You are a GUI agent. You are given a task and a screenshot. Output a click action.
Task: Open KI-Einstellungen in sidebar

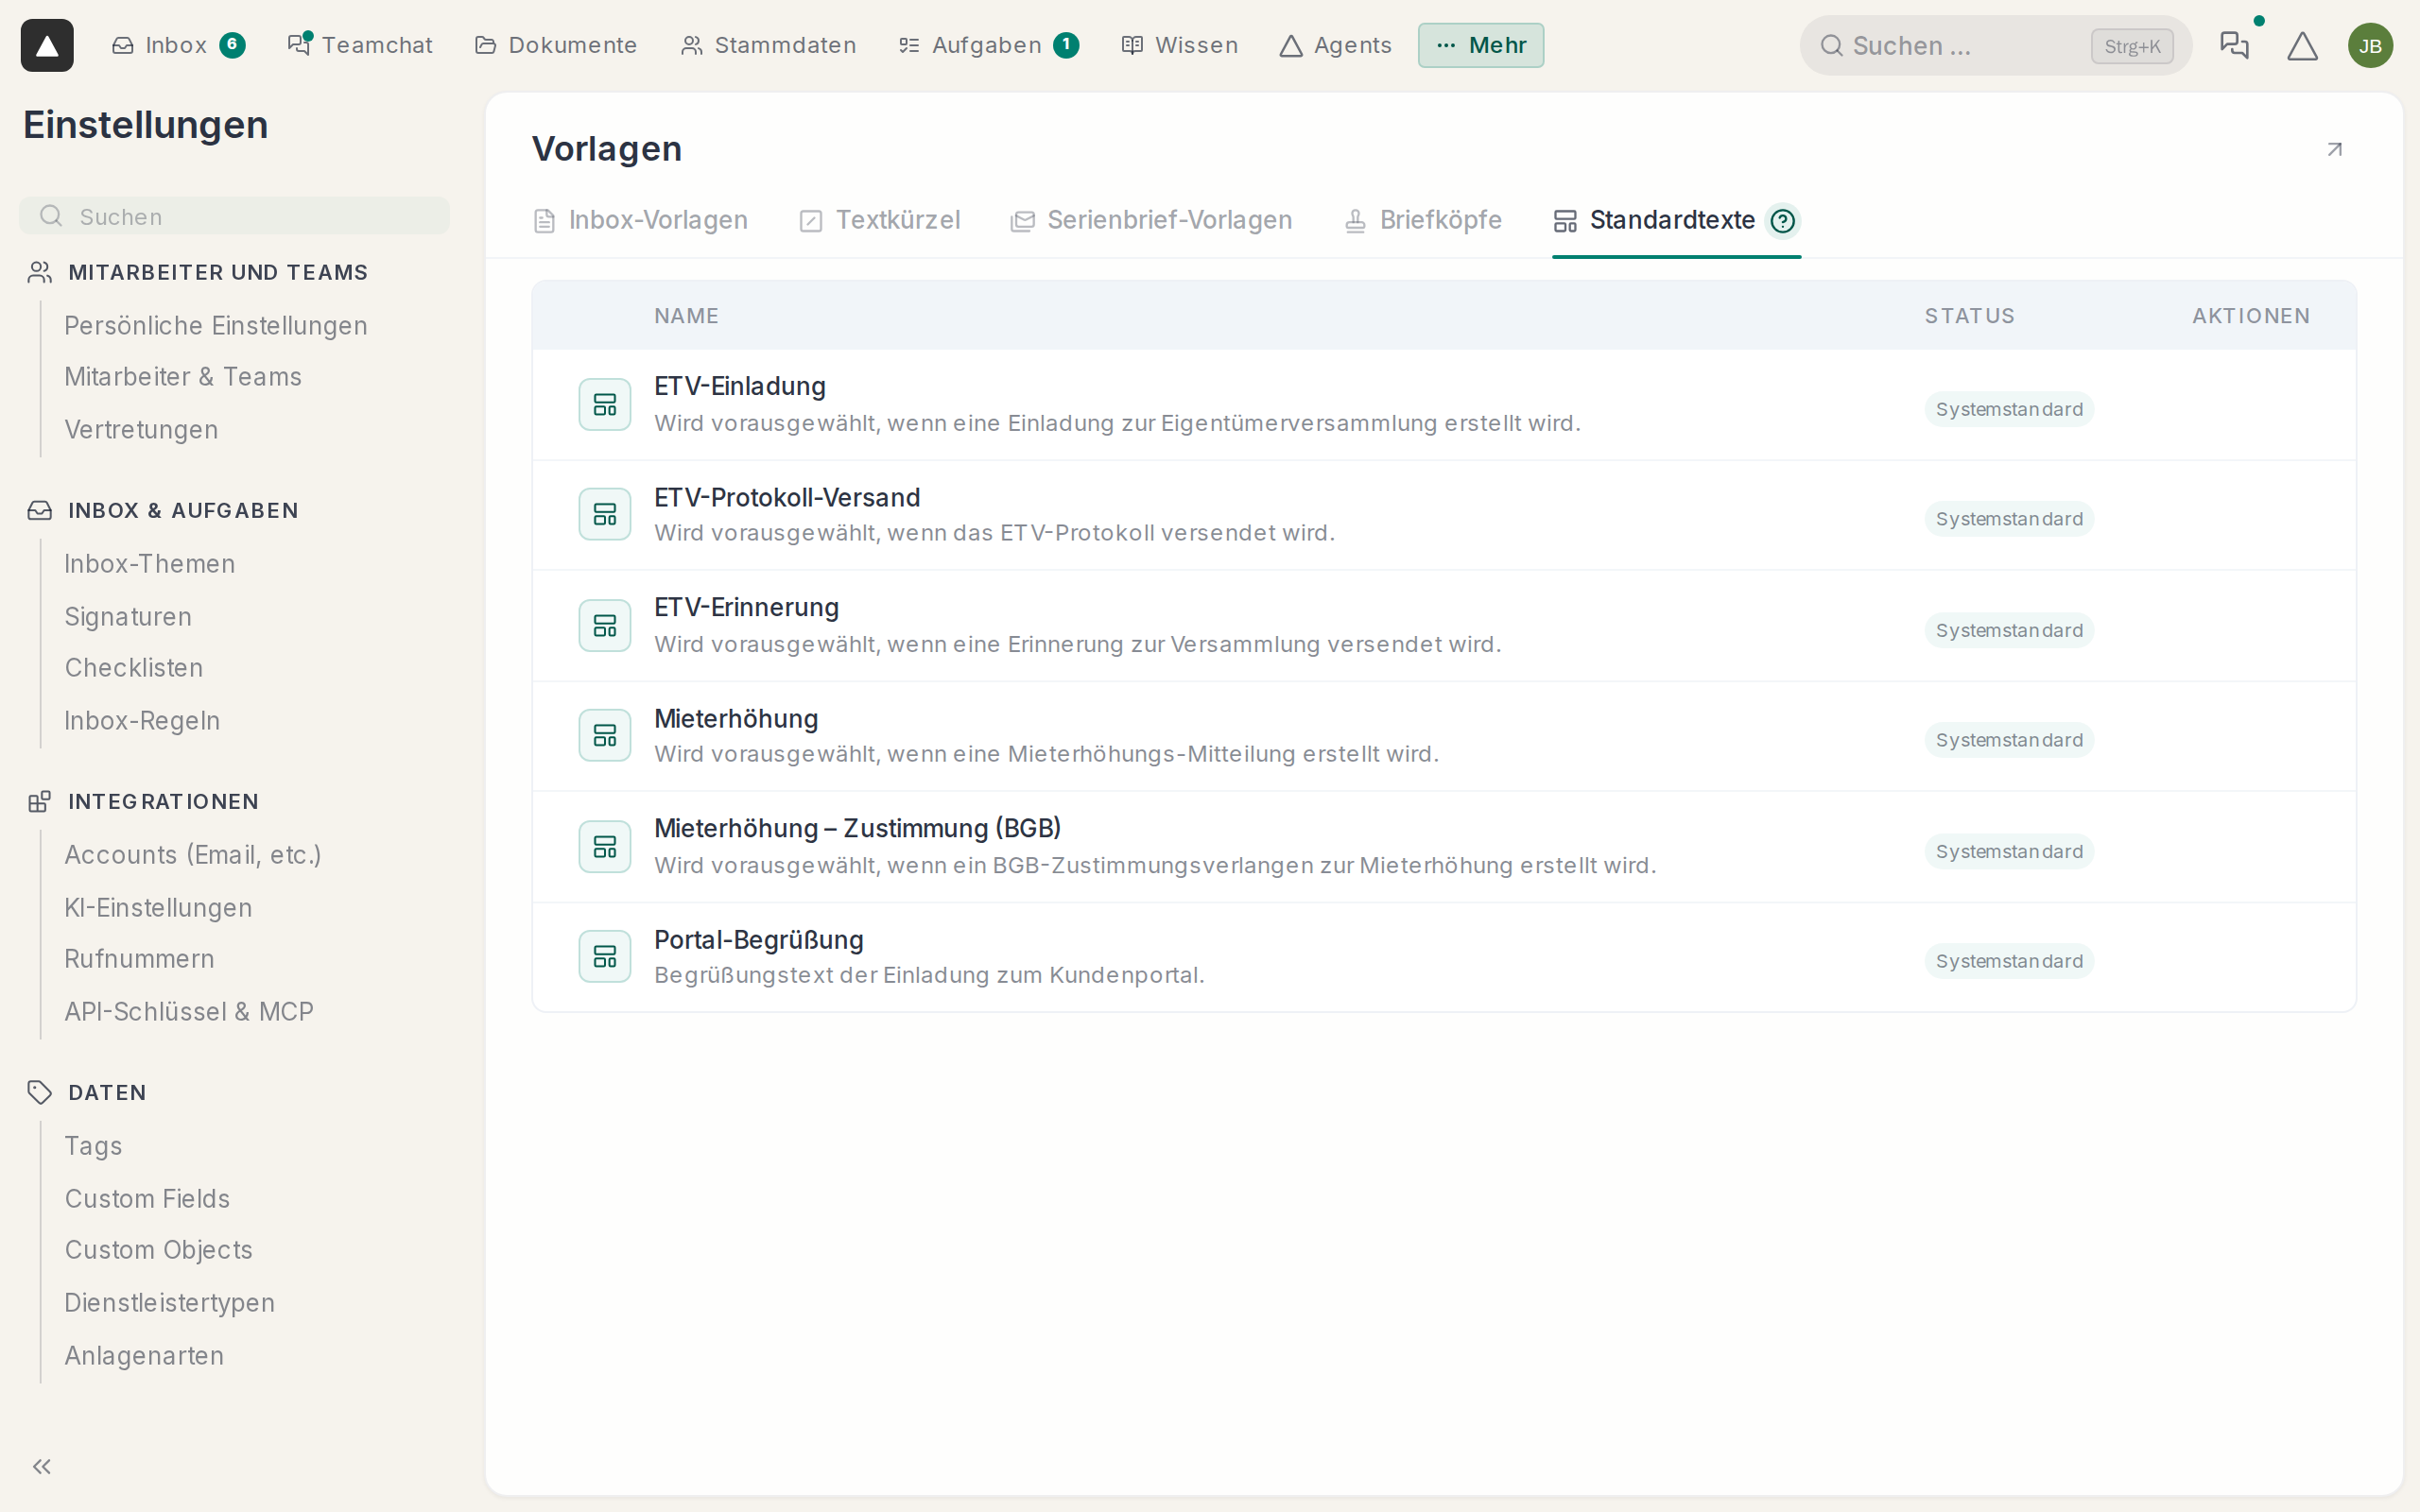[x=158, y=908]
